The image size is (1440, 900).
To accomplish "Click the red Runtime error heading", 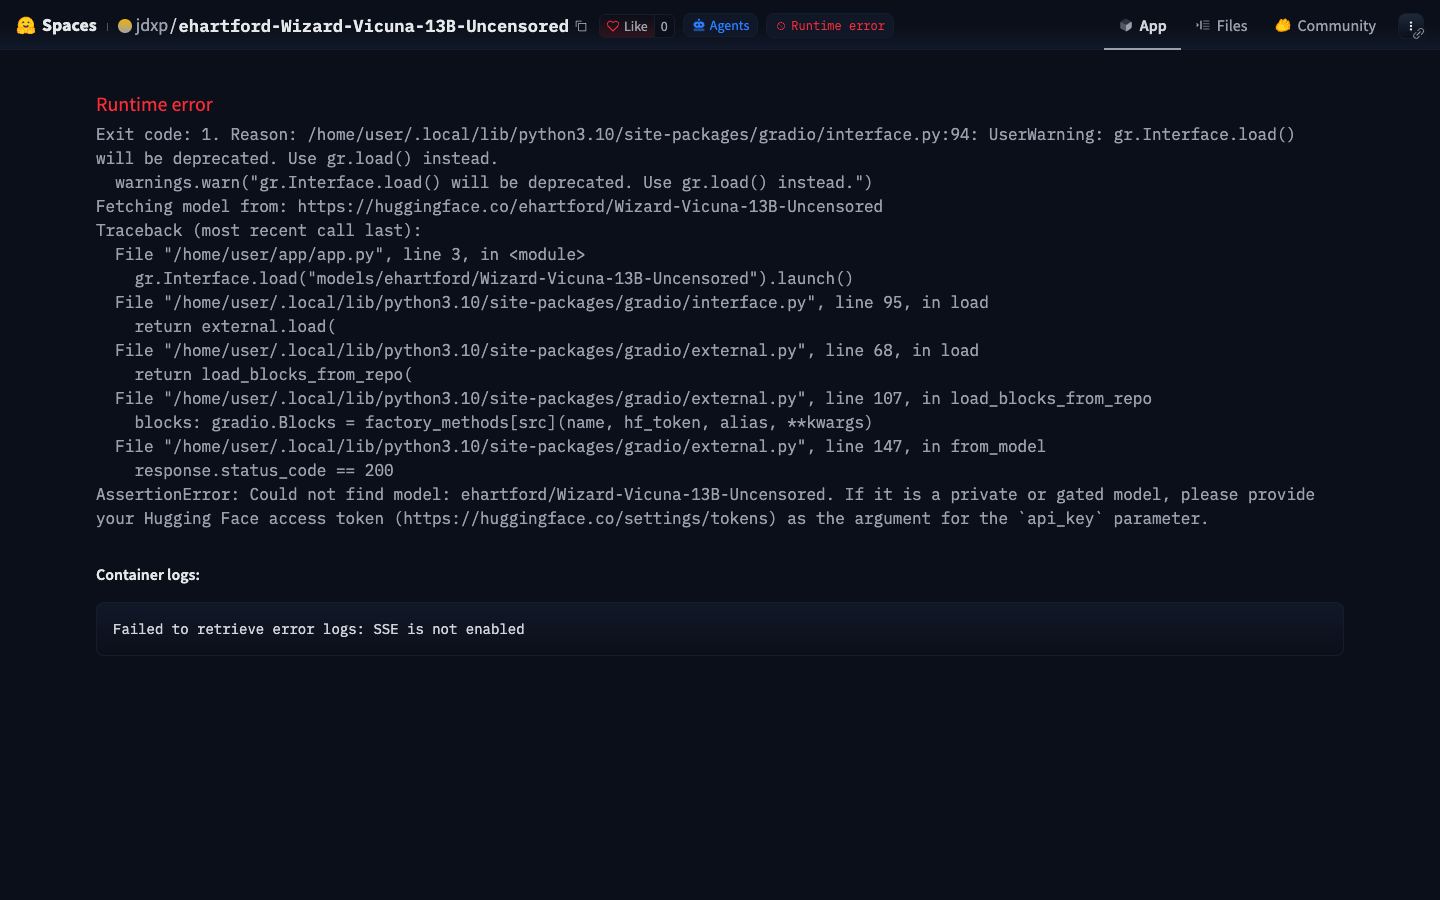I will [154, 104].
